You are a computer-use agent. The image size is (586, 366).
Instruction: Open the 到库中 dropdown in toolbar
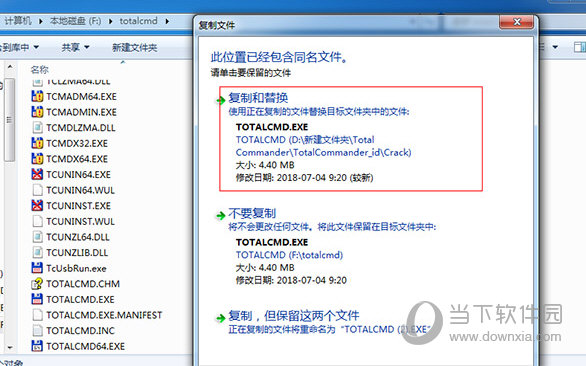[19, 47]
